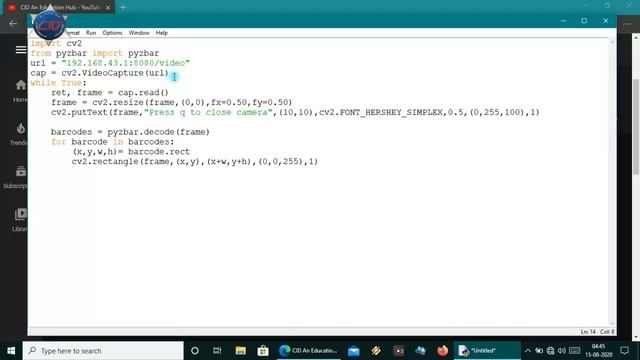Viewport: 640px width, 360px height.
Task: Click 'barcode.rect' in the code
Action: tap(159, 151)
